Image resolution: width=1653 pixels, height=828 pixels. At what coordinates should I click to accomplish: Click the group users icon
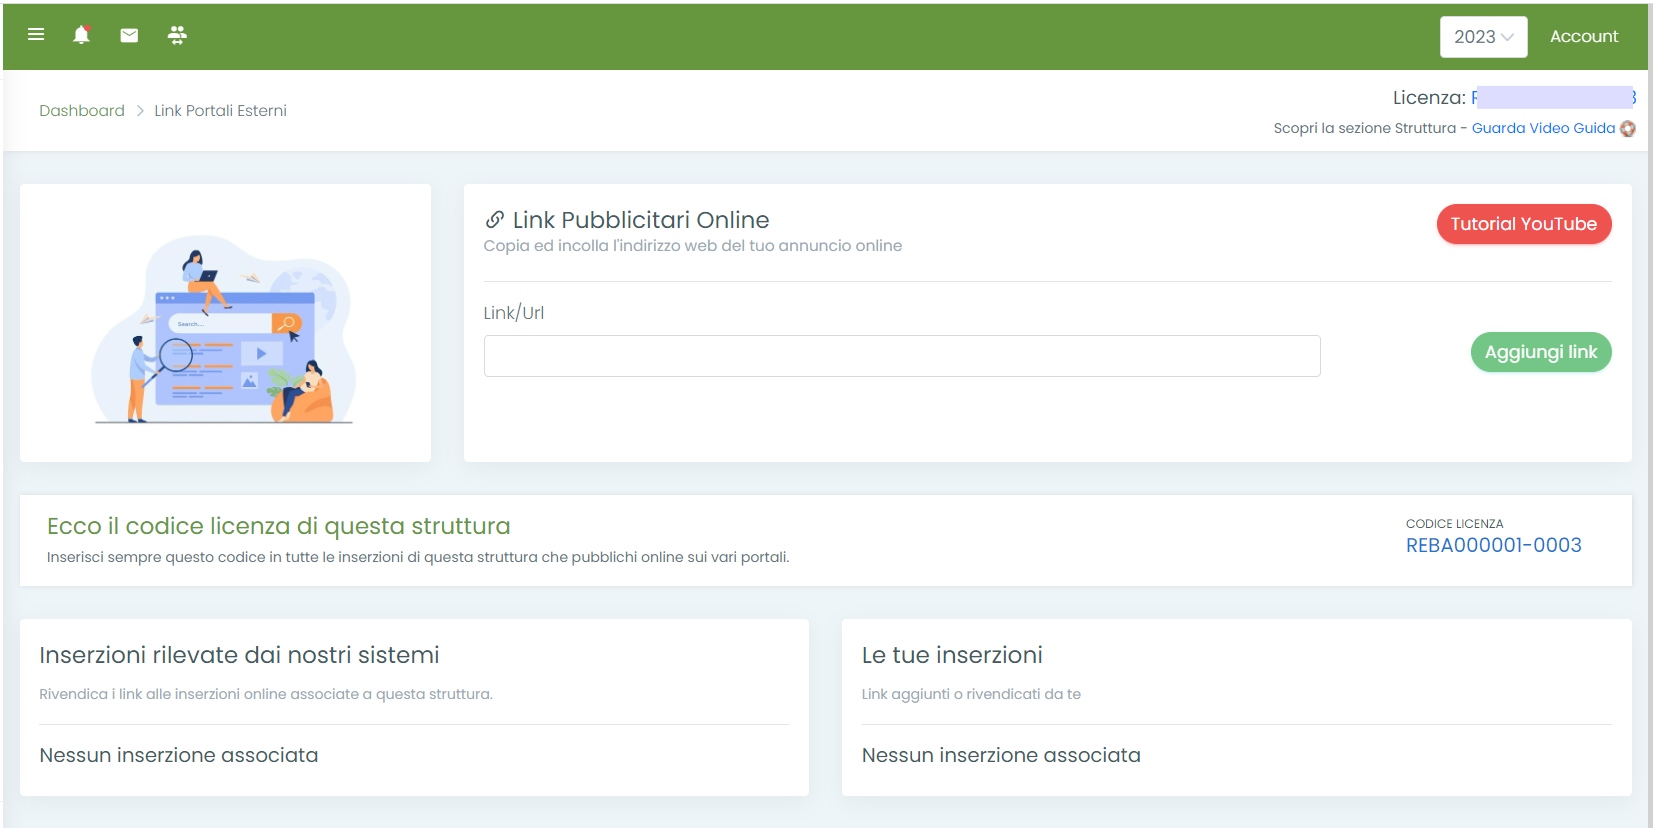pos(177,36)
